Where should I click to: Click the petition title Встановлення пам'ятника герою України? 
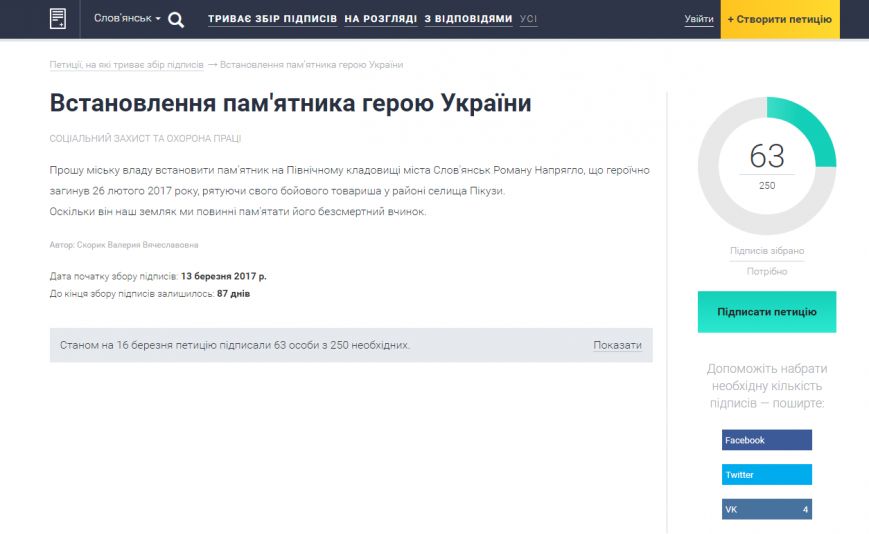click(x=290, y=103)
